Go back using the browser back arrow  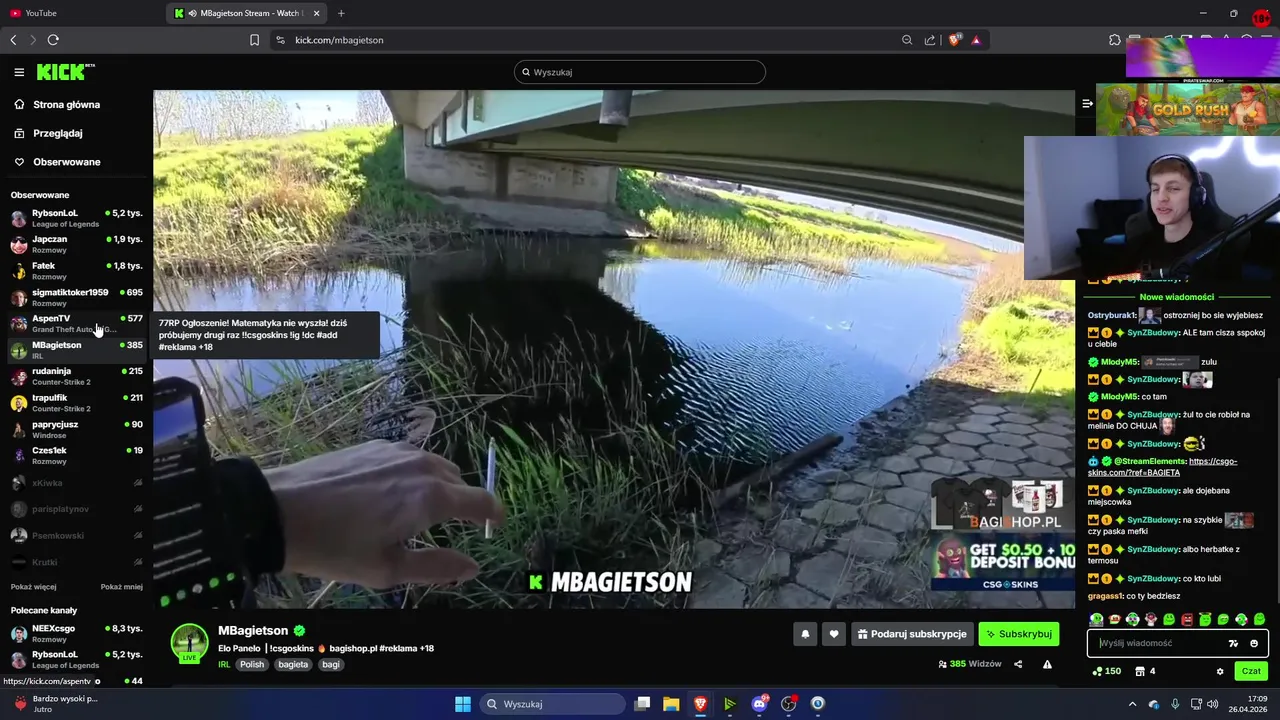13,40
